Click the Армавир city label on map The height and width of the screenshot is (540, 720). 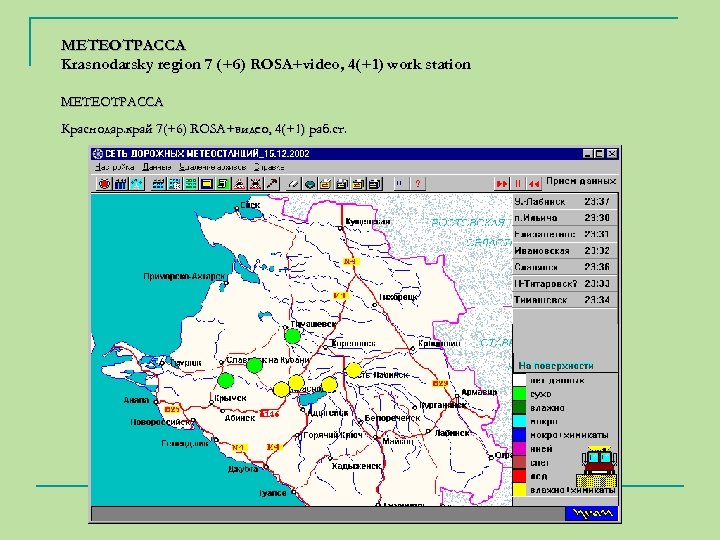point(479,392)
